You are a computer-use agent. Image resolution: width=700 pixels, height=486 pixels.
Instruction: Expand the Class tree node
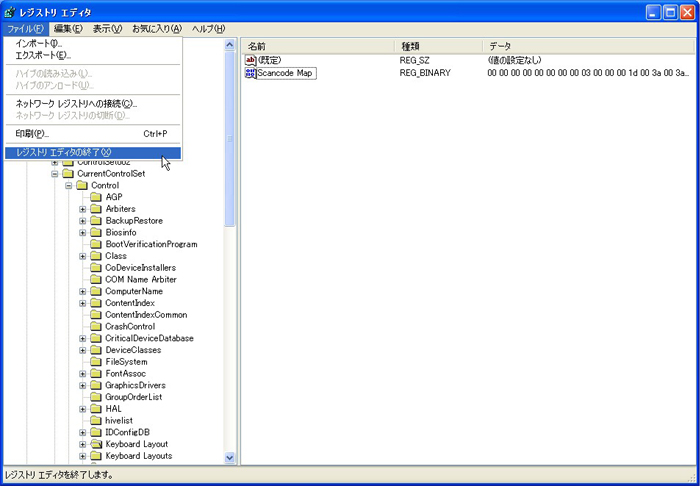(83, 256)
